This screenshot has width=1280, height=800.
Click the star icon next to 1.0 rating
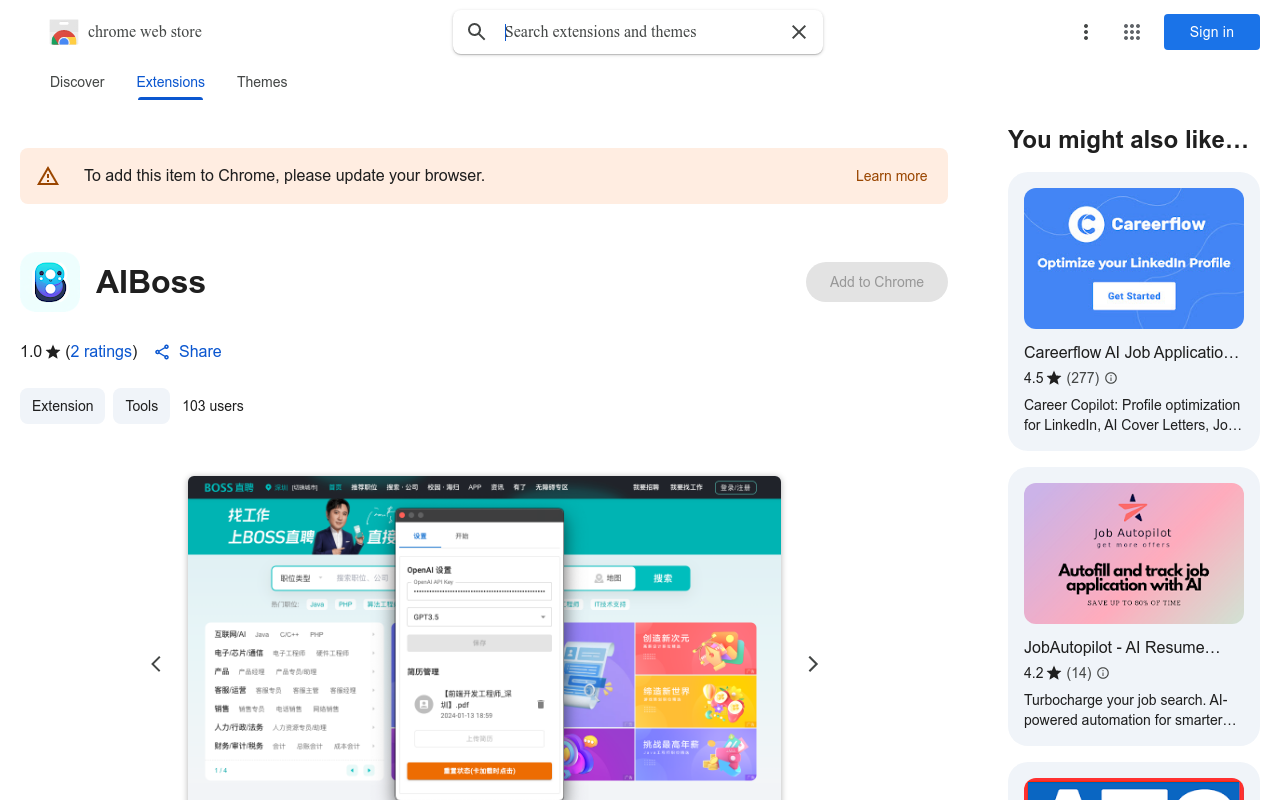tap(53, 352)
